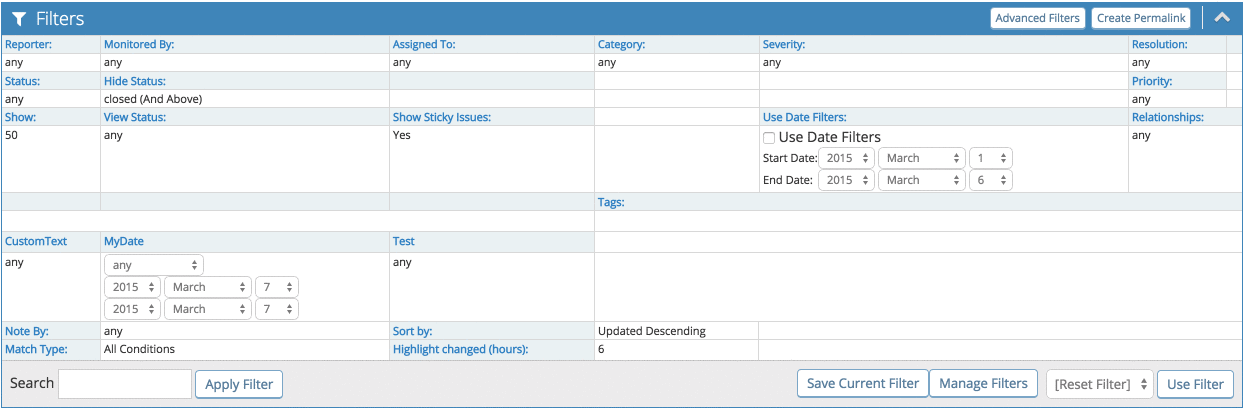Open the MyDate 'any' dropdown
Viewport: 1247px width, 413px height.
pos(154,265)
